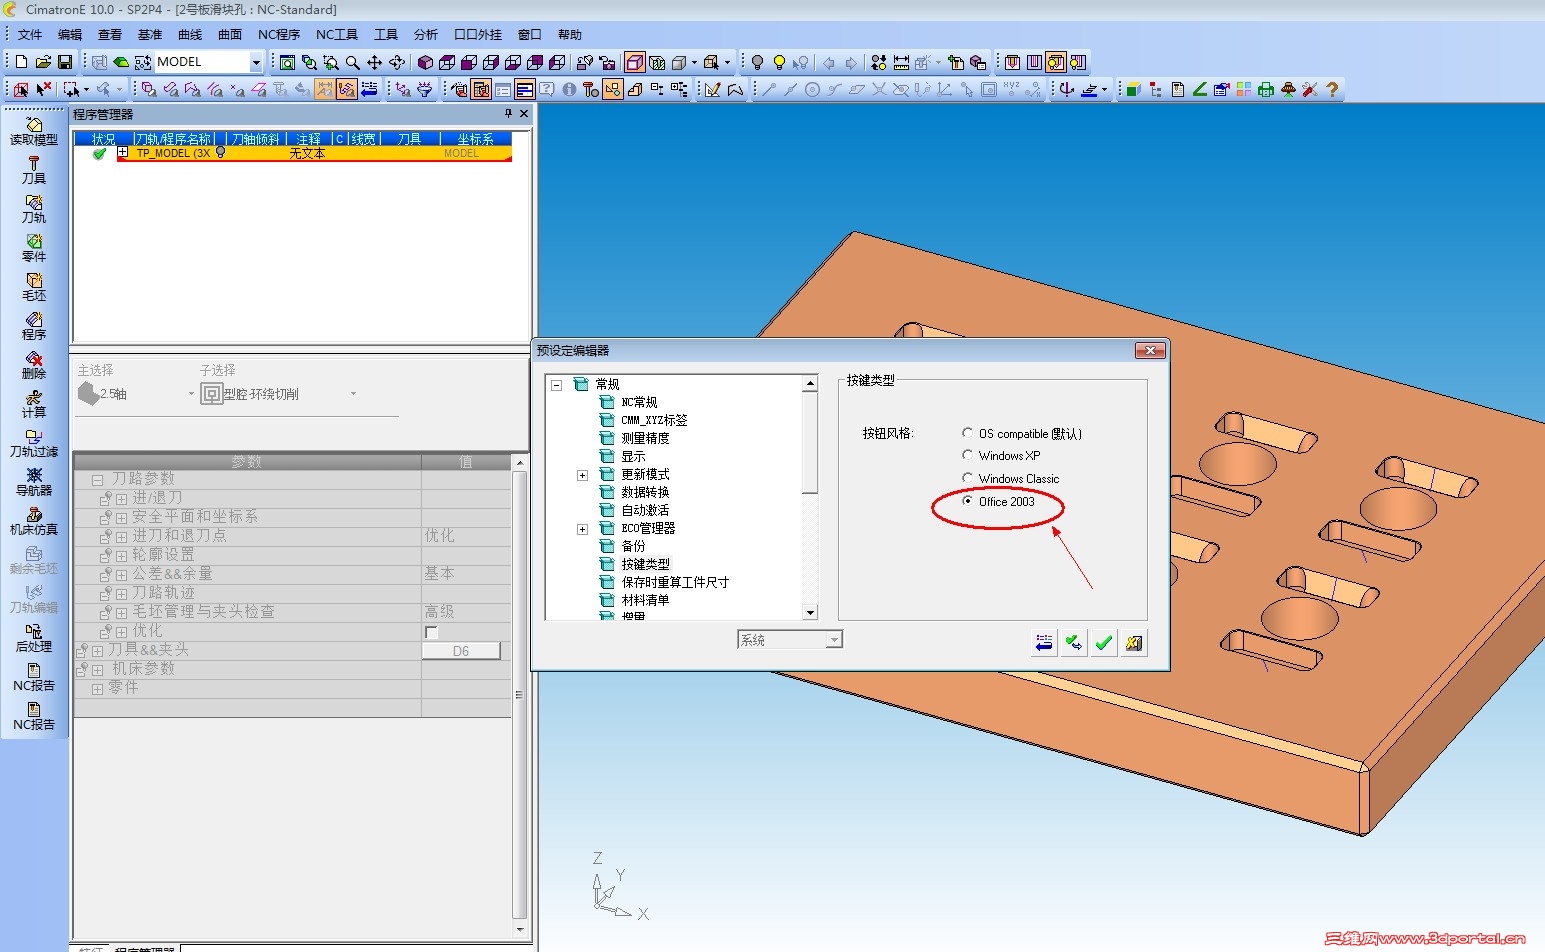This screenshot has width=1545, height=952.
Task: Click the 计算 (Calculate) sidebar icon
Action: coord(34,404)
